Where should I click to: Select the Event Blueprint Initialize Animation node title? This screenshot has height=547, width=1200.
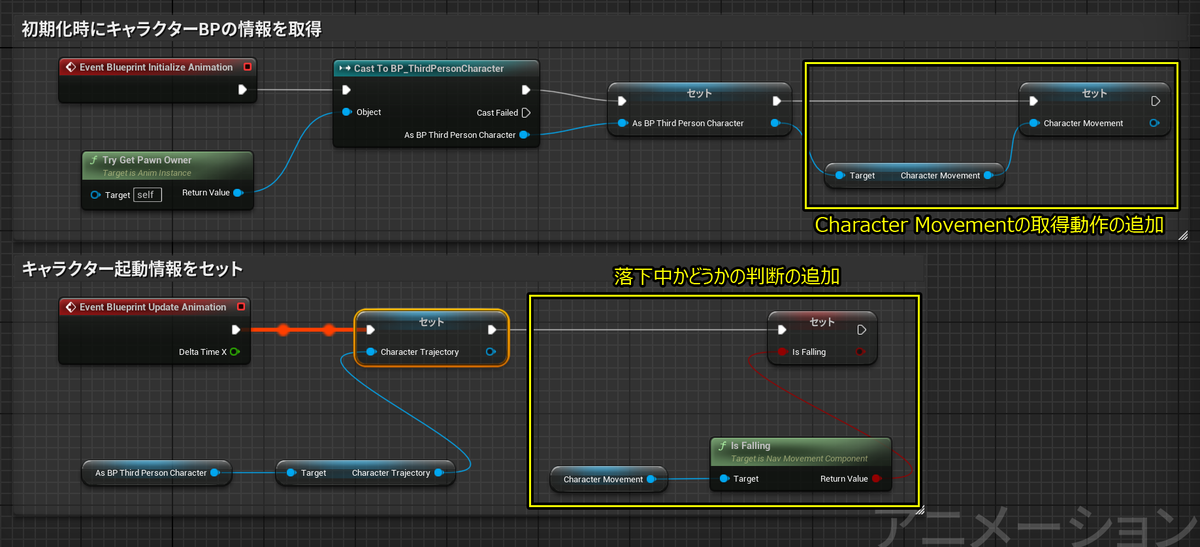click(155, 67)
